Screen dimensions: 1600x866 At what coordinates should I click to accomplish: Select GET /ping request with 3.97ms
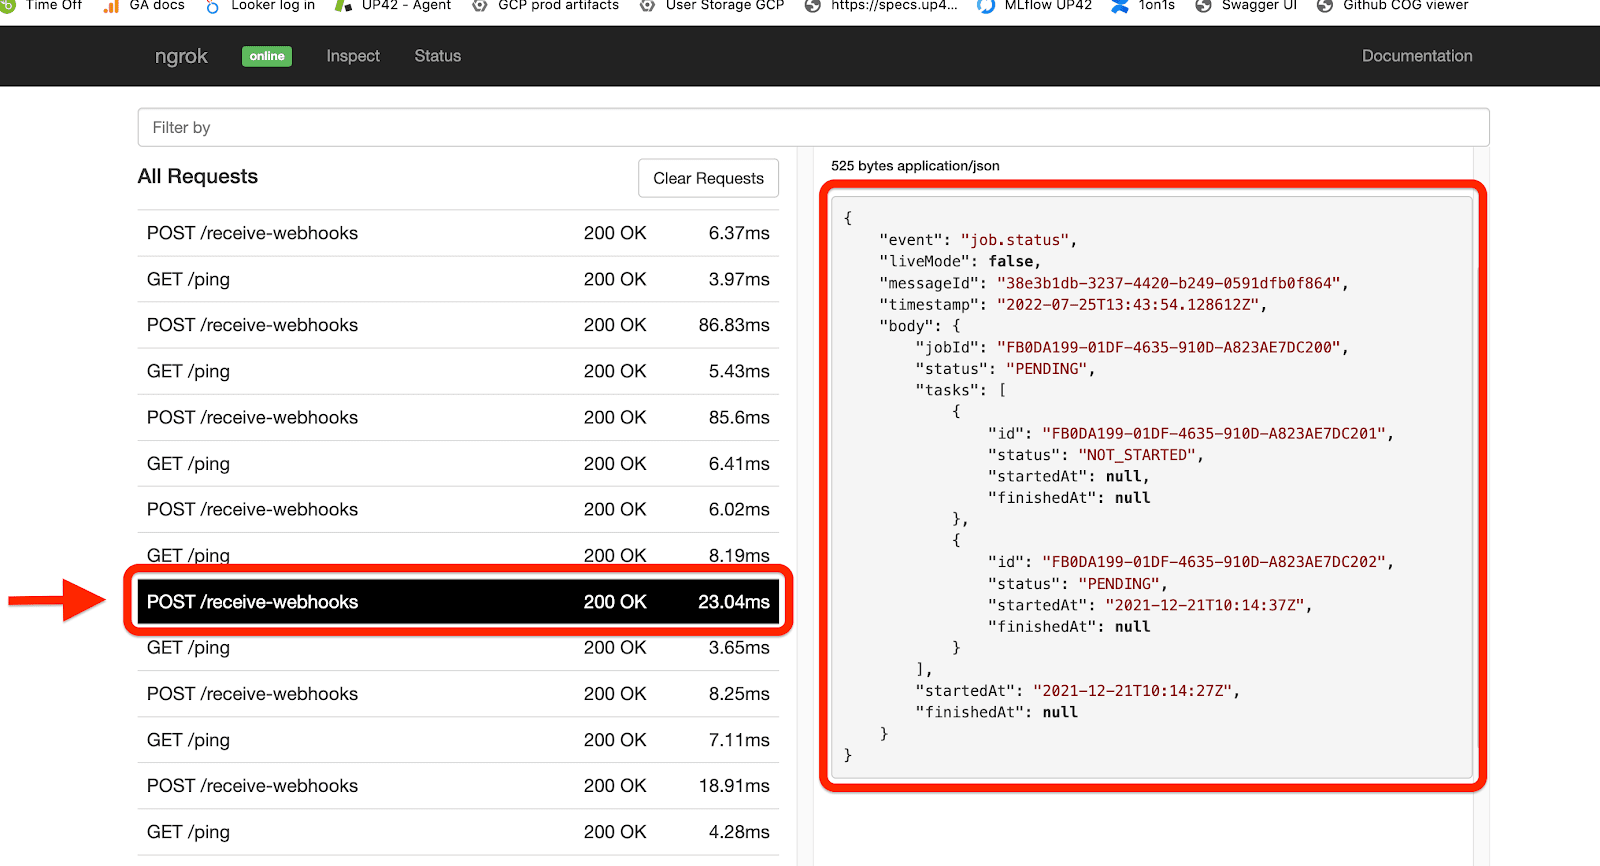click(x=458, y=279)
